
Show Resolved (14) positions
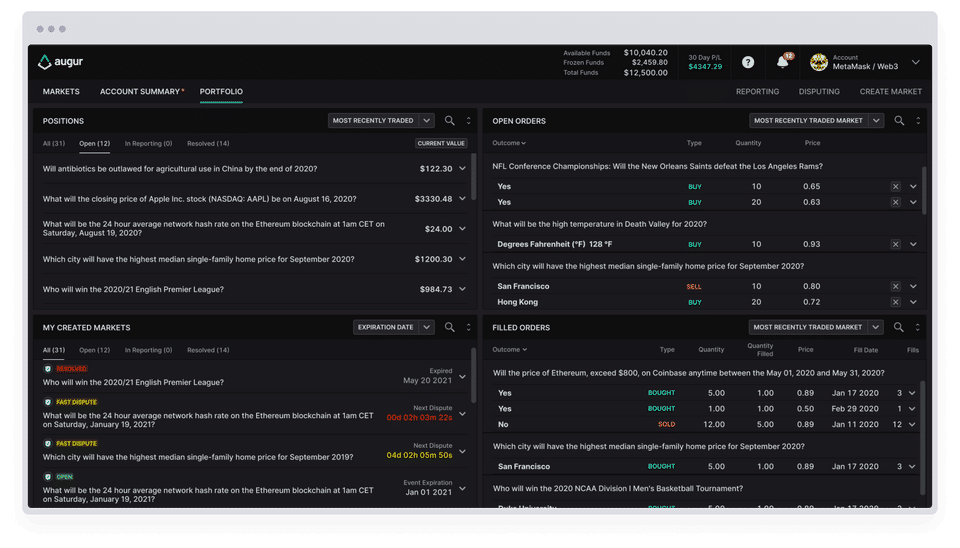point(208,143)
